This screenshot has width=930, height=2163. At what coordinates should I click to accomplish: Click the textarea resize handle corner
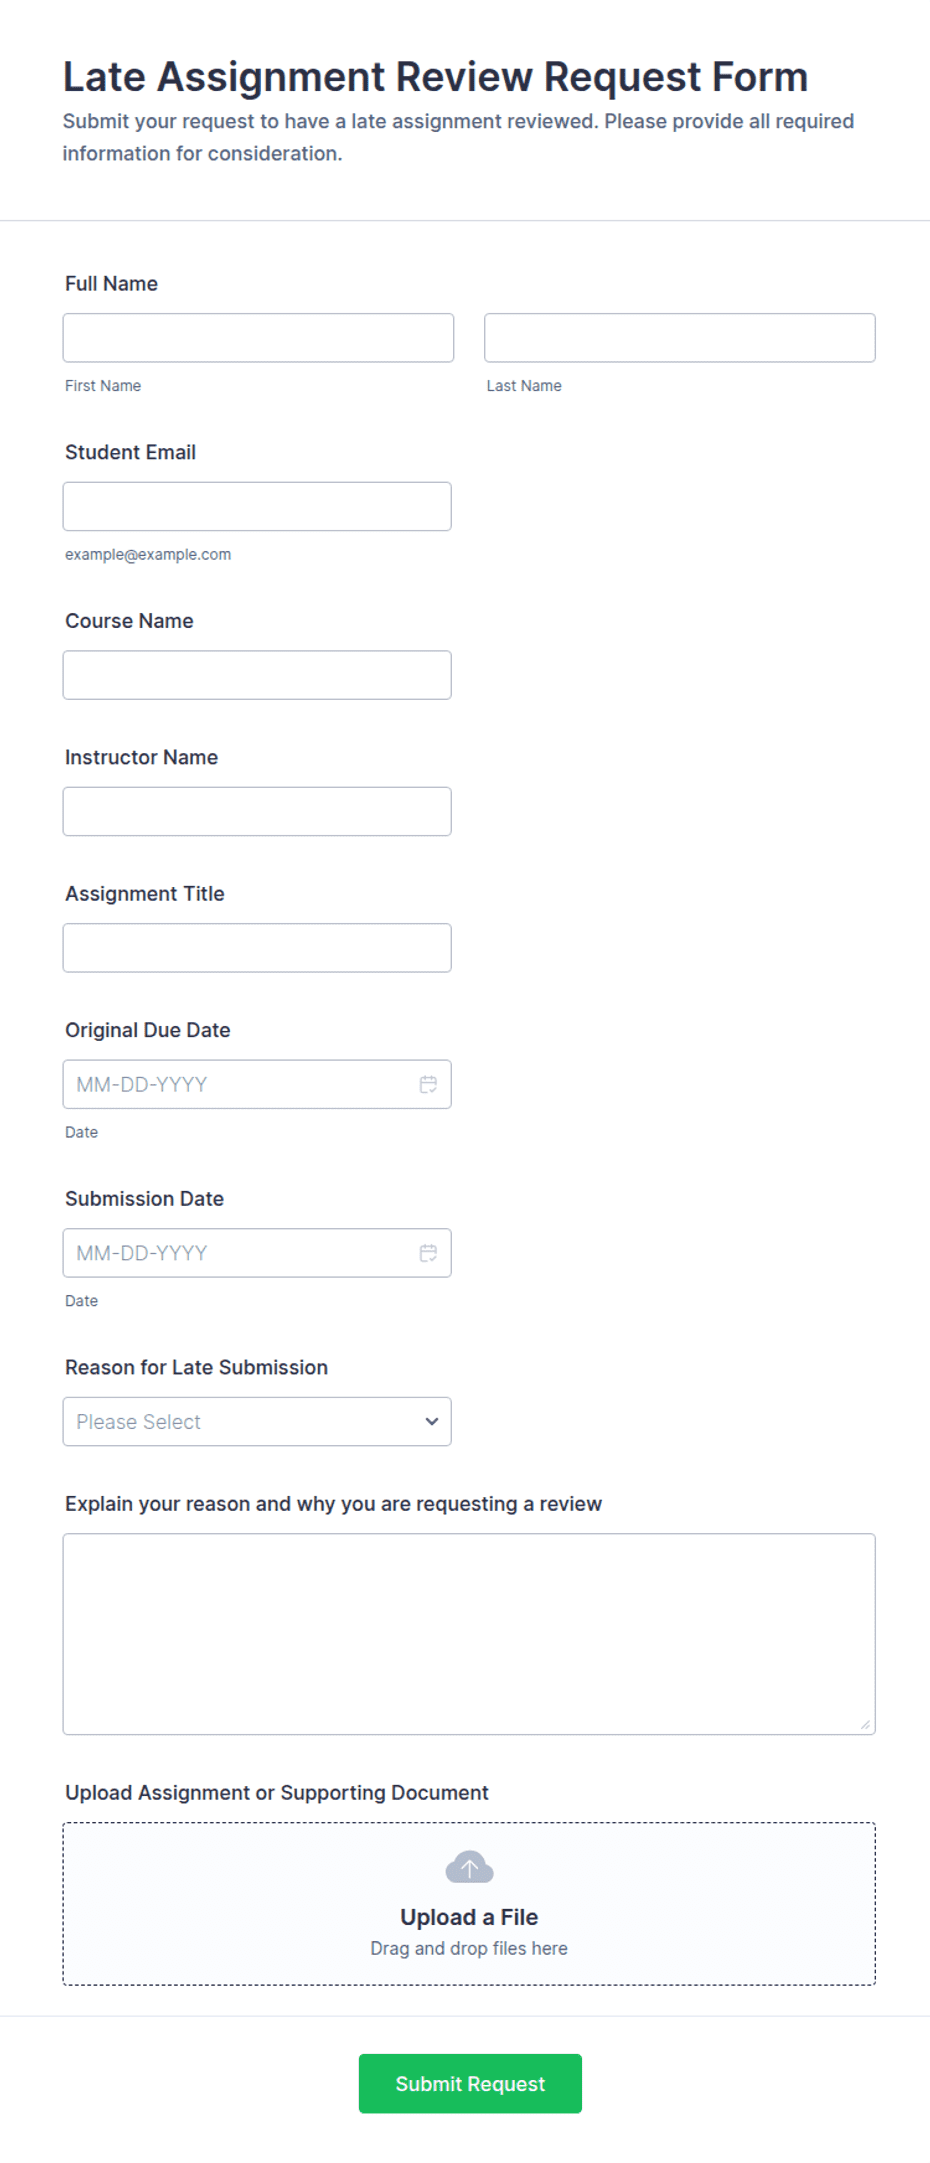(865, 1724)
